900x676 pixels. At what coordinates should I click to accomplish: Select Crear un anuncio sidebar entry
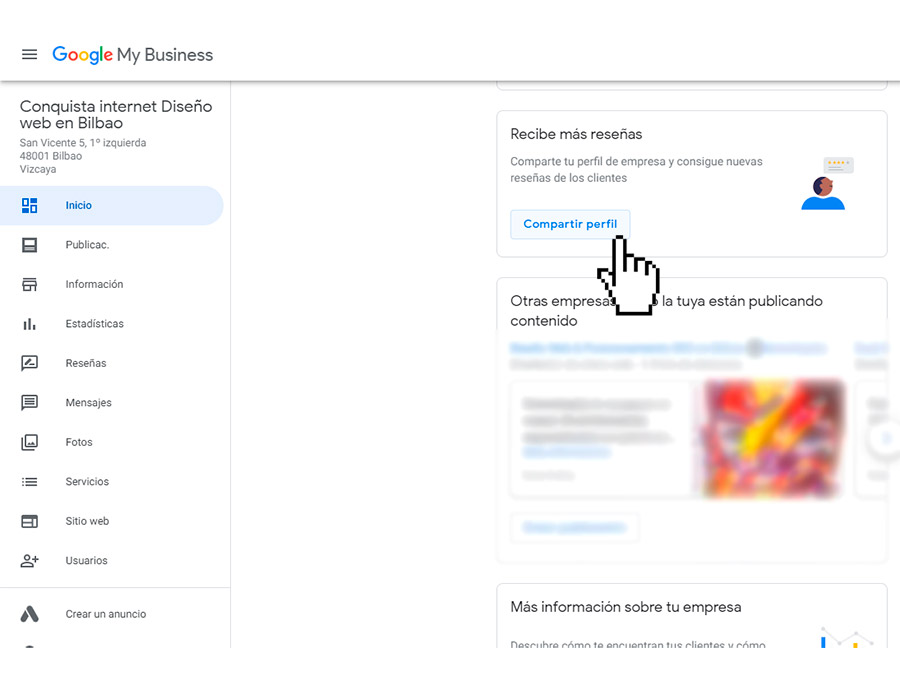pyautogui.click(x=106, y=614)
